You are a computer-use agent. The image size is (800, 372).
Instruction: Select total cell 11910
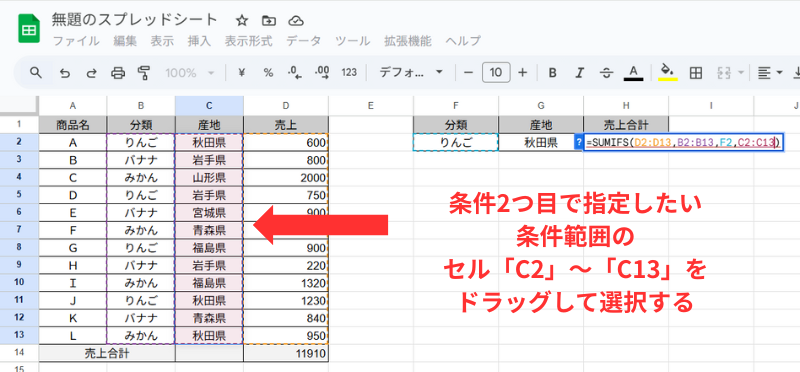[x=286, y=353]
